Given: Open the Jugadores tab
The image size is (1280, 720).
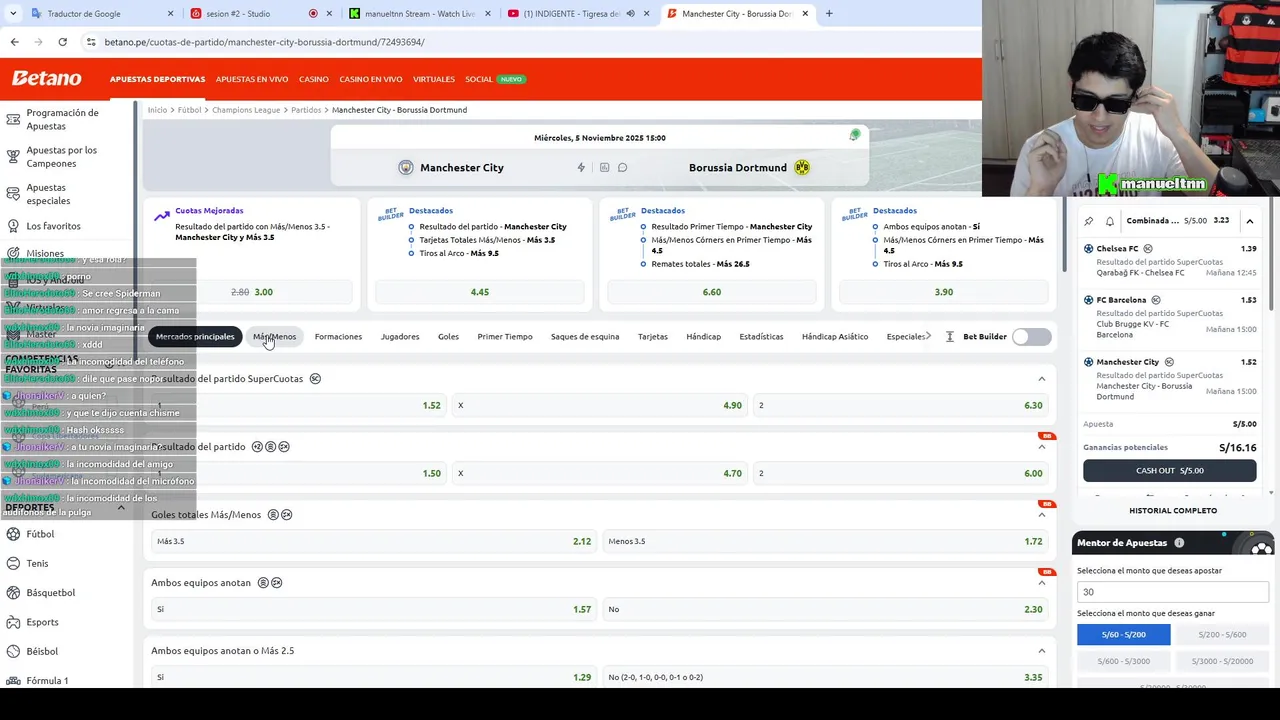Looking at the screenshot, I should 400,337.
